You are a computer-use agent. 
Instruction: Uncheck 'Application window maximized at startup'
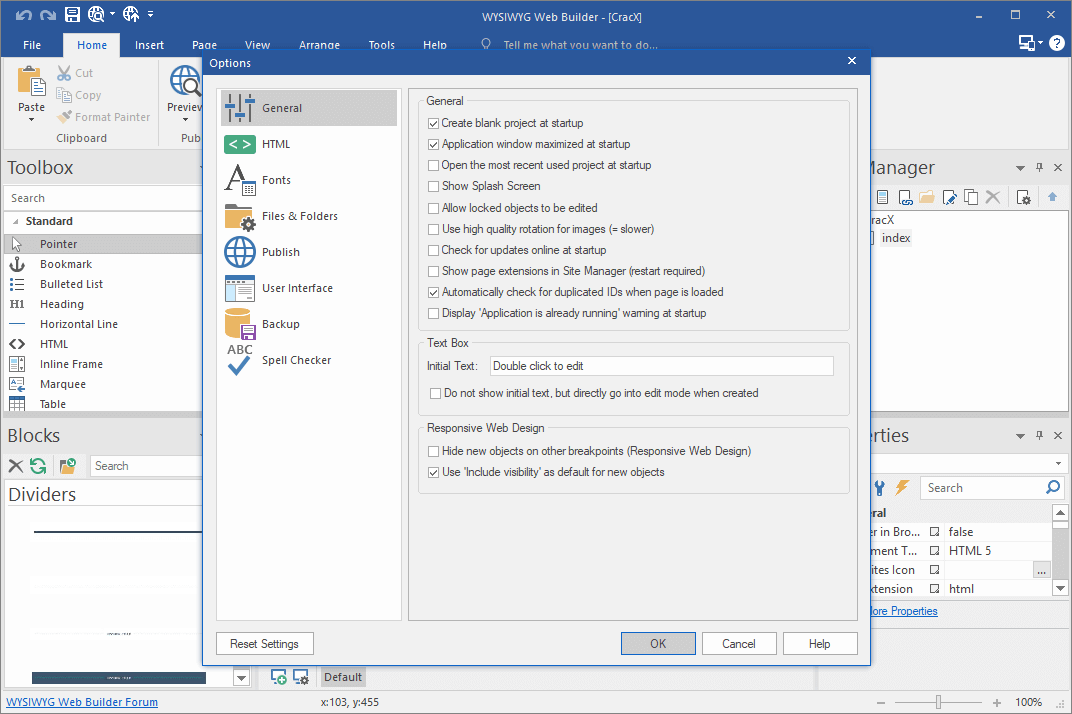point(433,144)
